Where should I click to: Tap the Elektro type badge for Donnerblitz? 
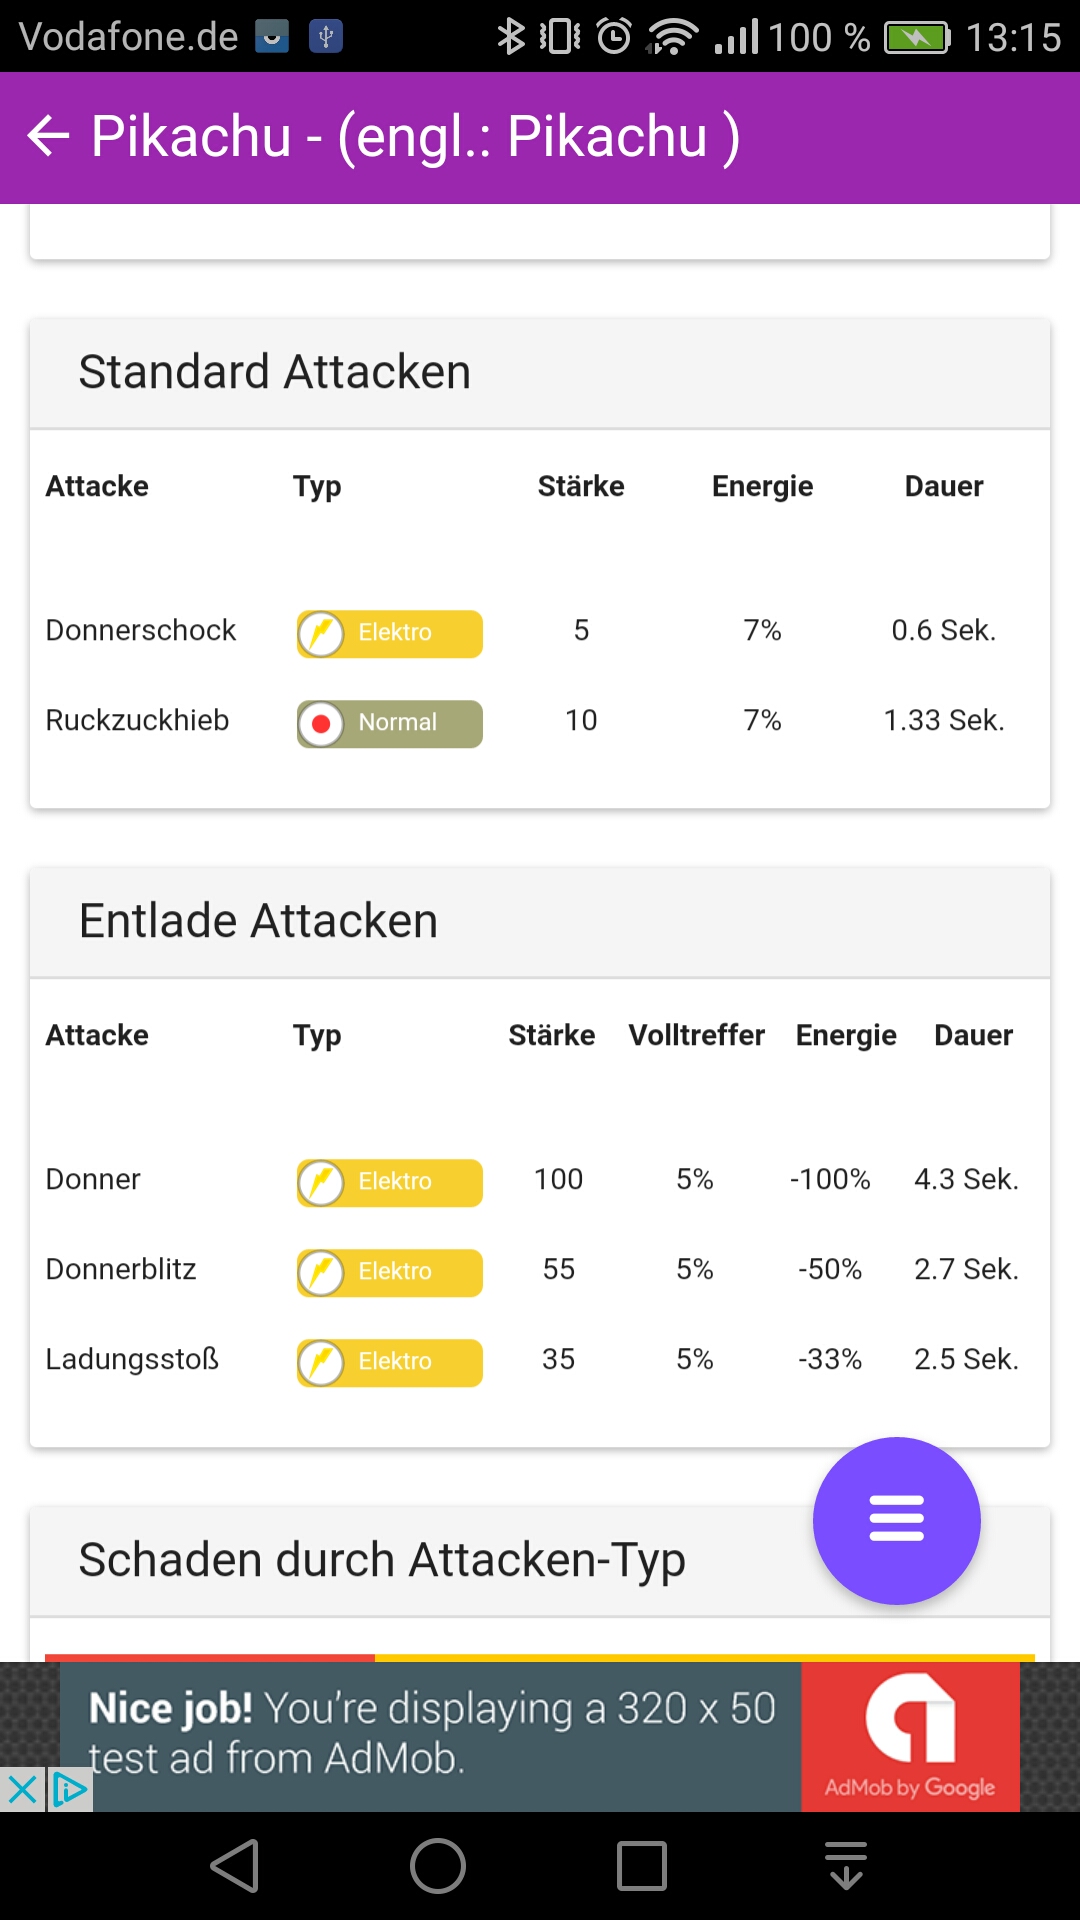click(390, 1272)
